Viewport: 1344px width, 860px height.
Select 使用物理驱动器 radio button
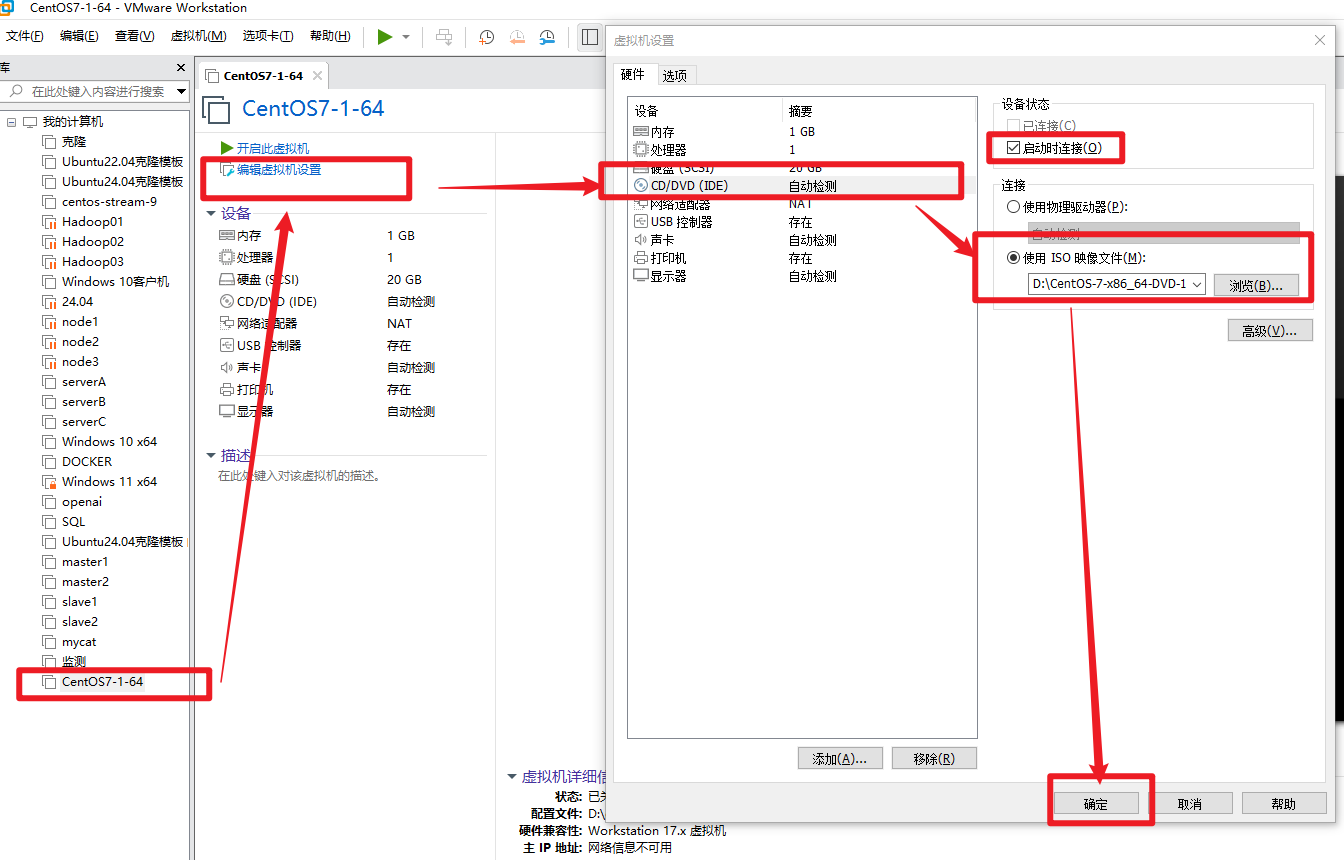click(x=1013, y=207)
